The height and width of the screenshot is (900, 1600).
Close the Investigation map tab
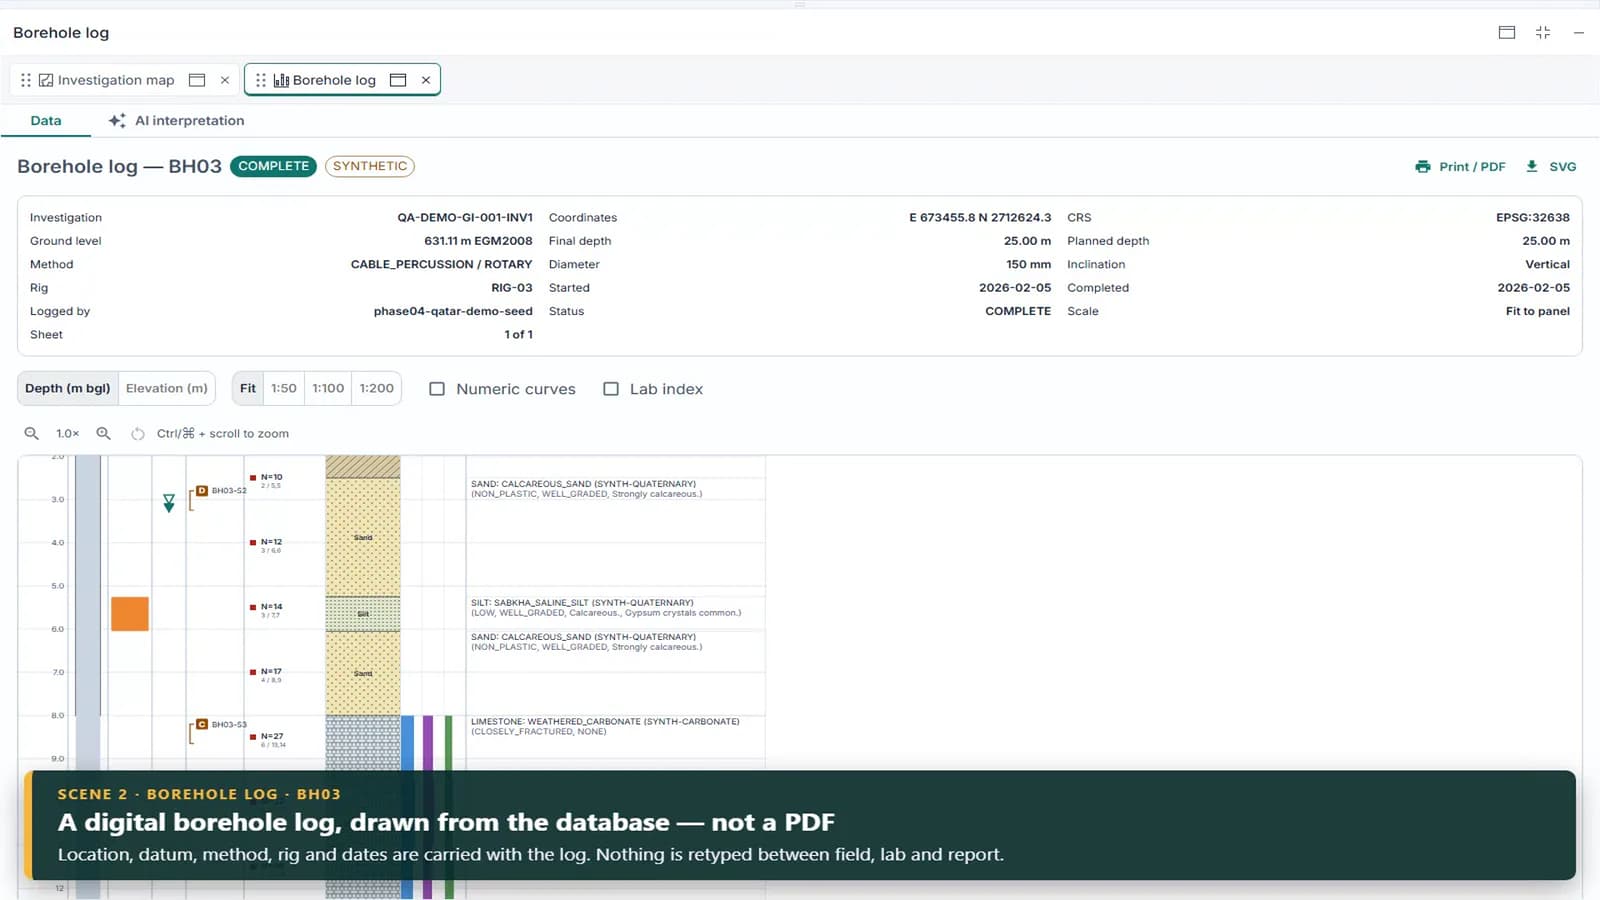[x=225, y=80]
